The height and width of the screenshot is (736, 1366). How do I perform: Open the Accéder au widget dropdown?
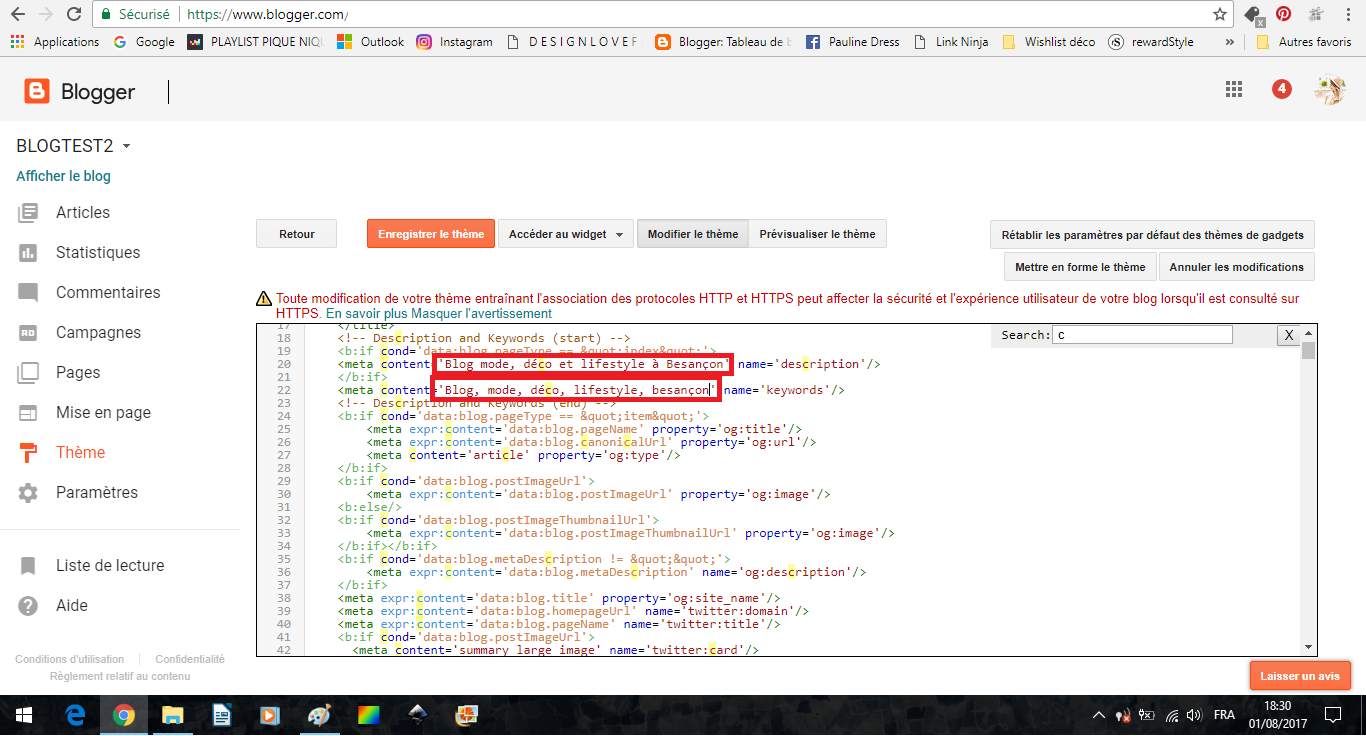point(565,234)
